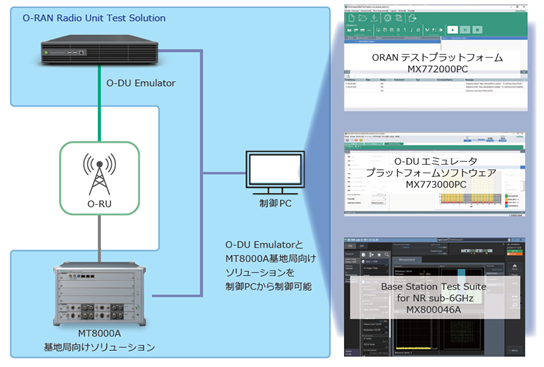Click the 'O-RAN Radio Unit Test Solution' title text
Viewport: 544px width, 367px height.
click(x=94, y=18)
